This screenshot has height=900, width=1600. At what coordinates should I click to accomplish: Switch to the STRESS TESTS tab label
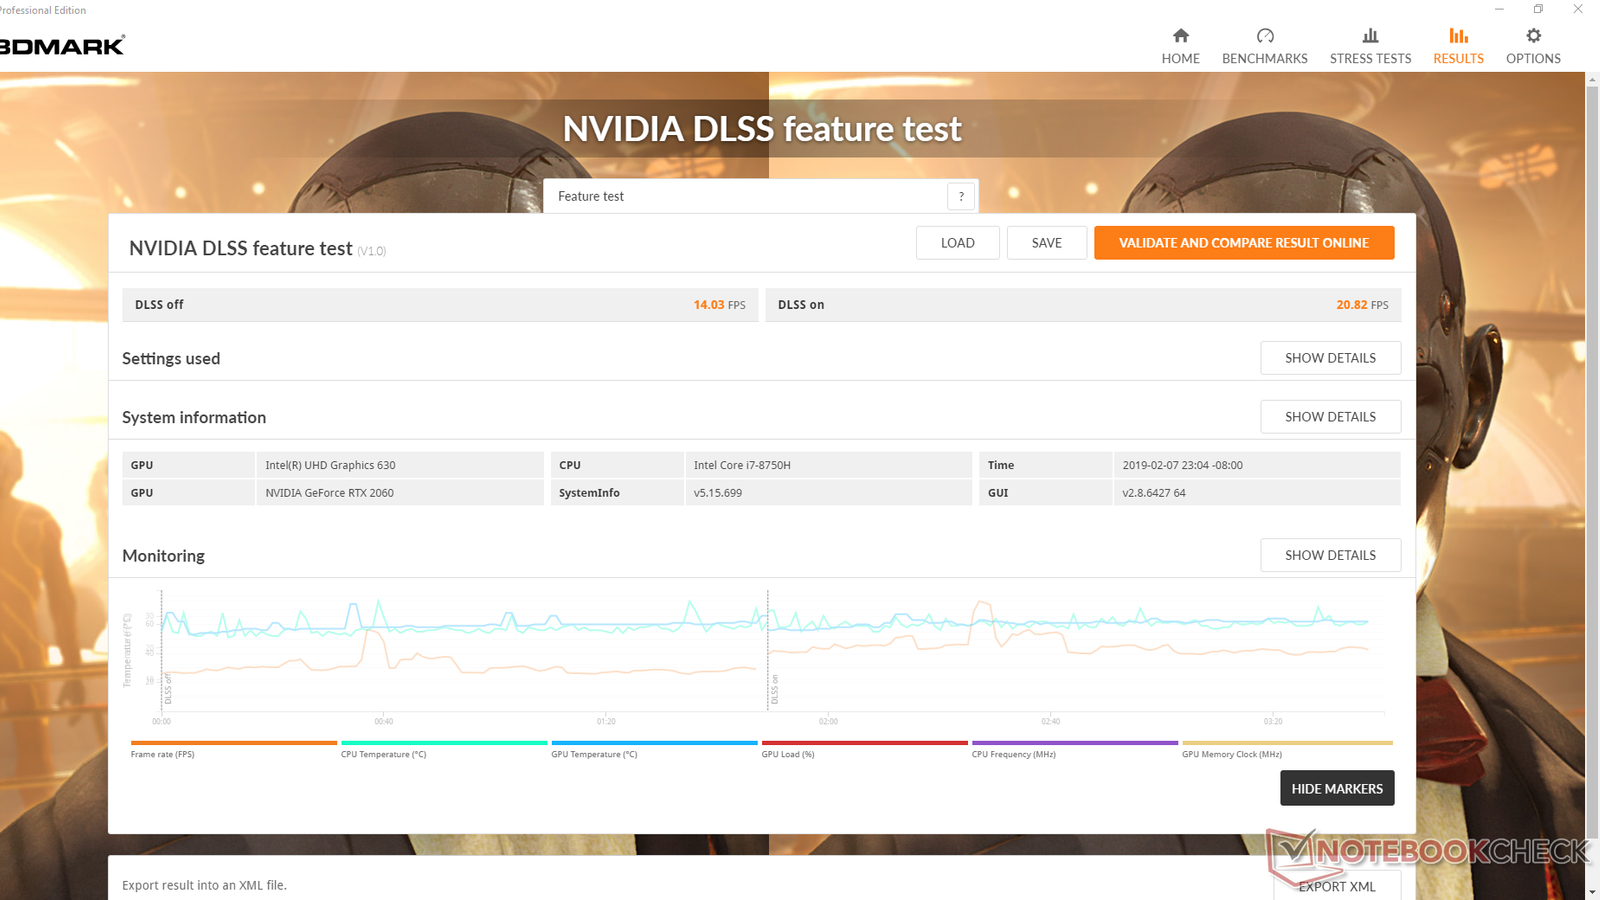point(1370,59)
